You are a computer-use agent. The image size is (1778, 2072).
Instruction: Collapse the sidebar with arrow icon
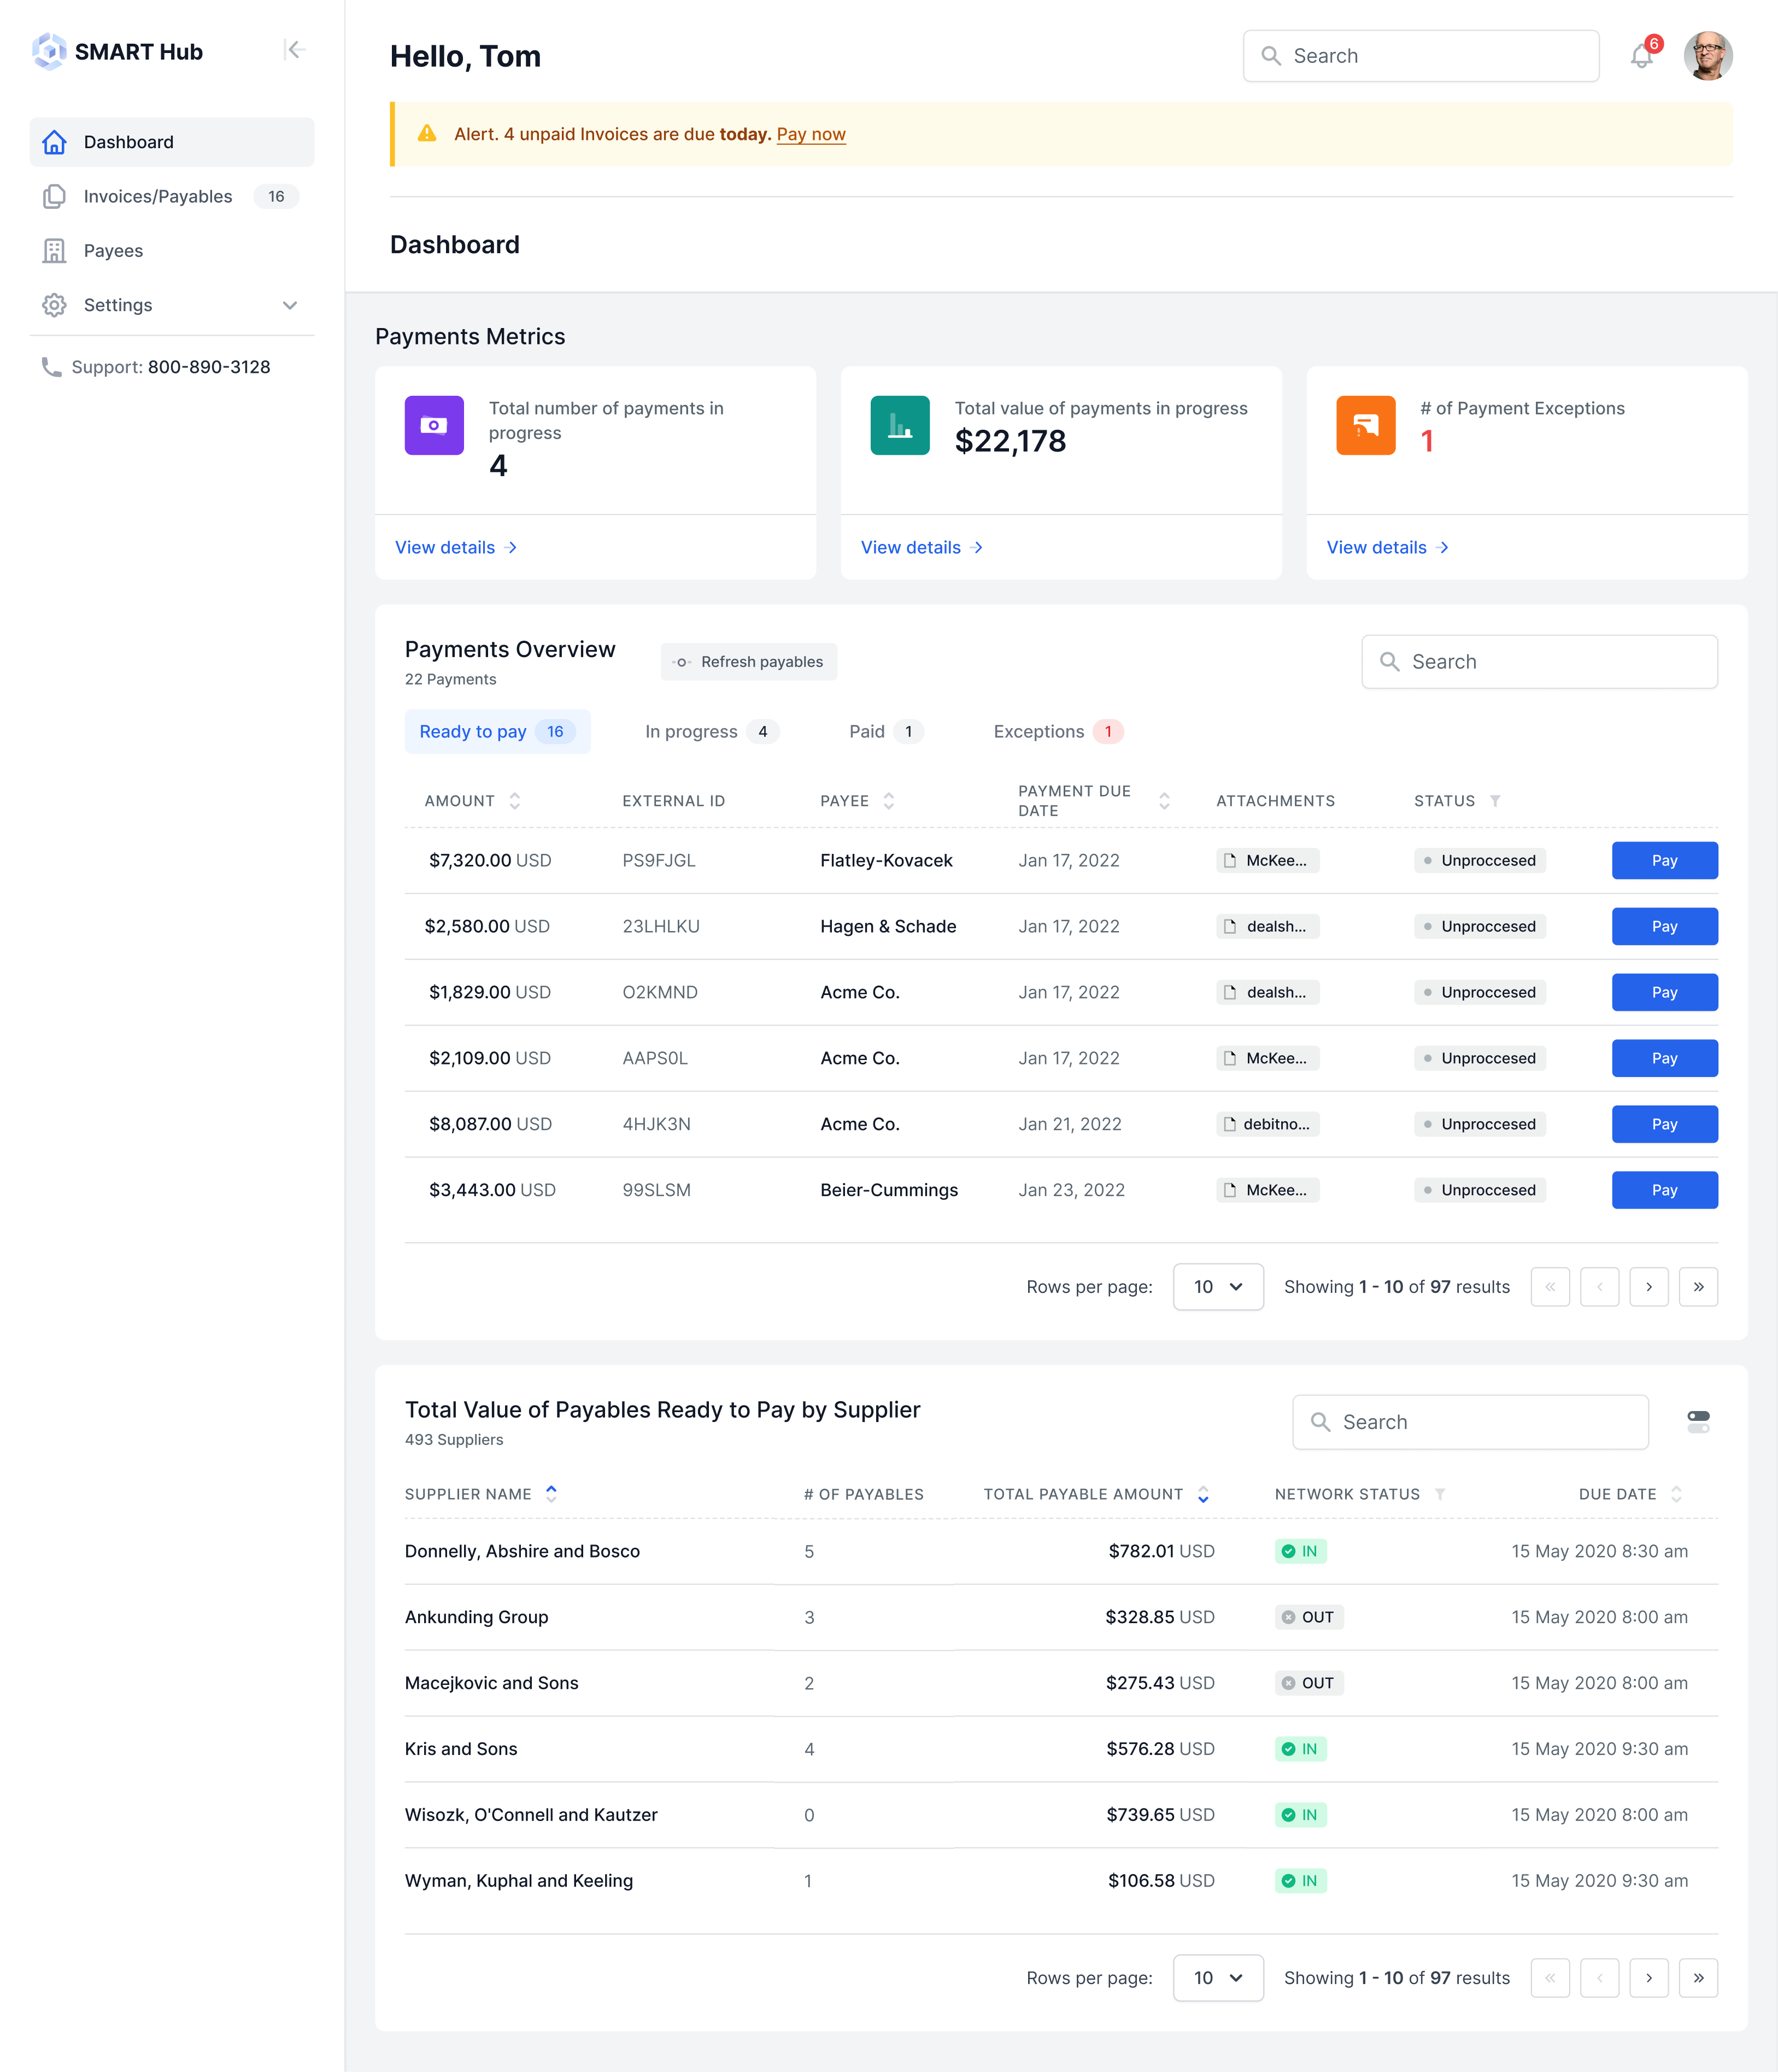pyautogui.click(x=294, y=50)
